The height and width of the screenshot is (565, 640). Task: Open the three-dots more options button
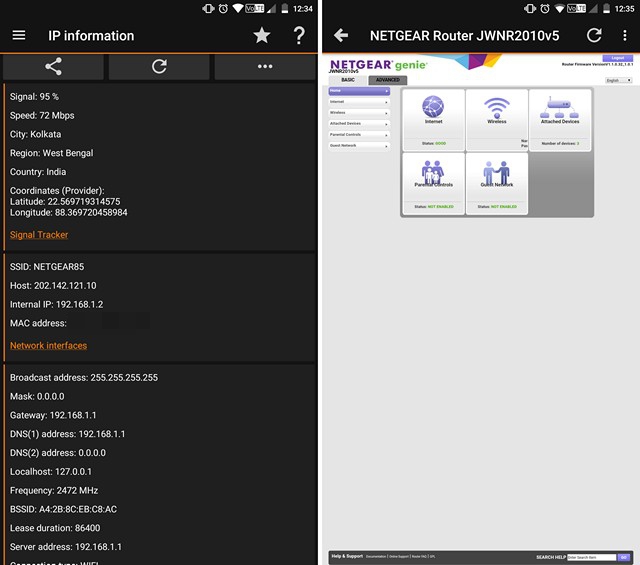coord(265,67)
